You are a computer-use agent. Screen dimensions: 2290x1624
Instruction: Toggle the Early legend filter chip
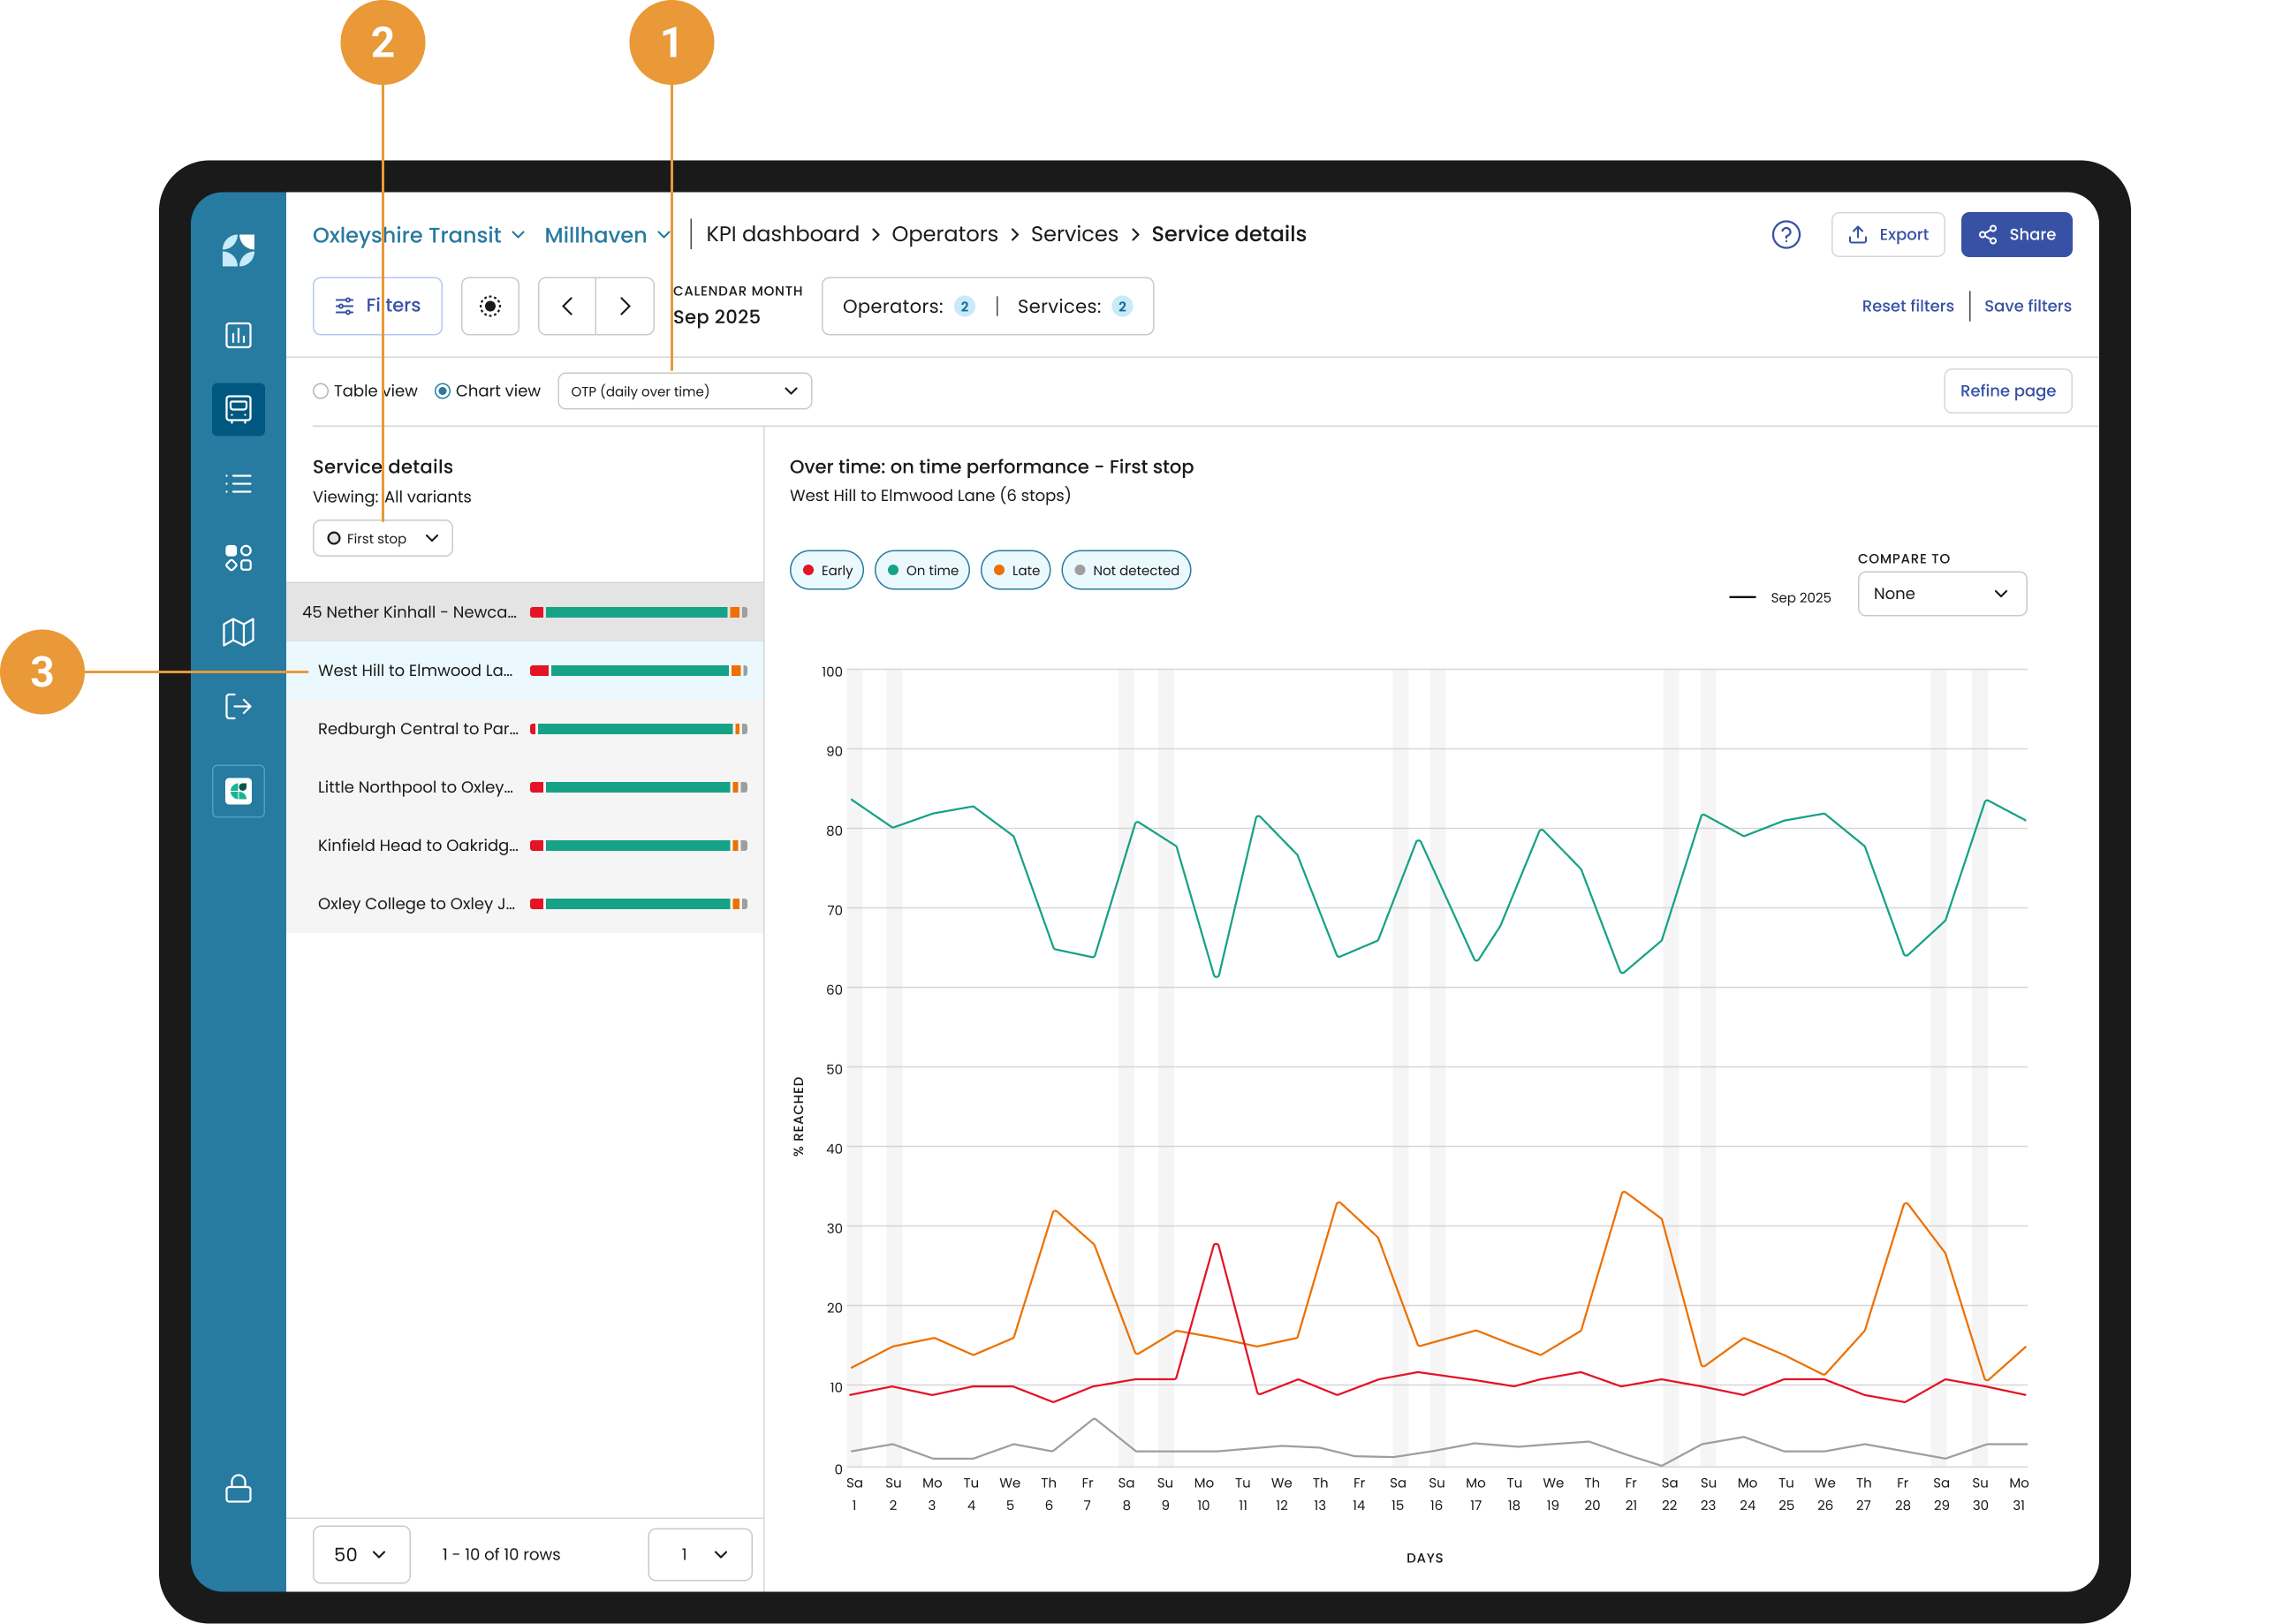click(x=827, y=570)
